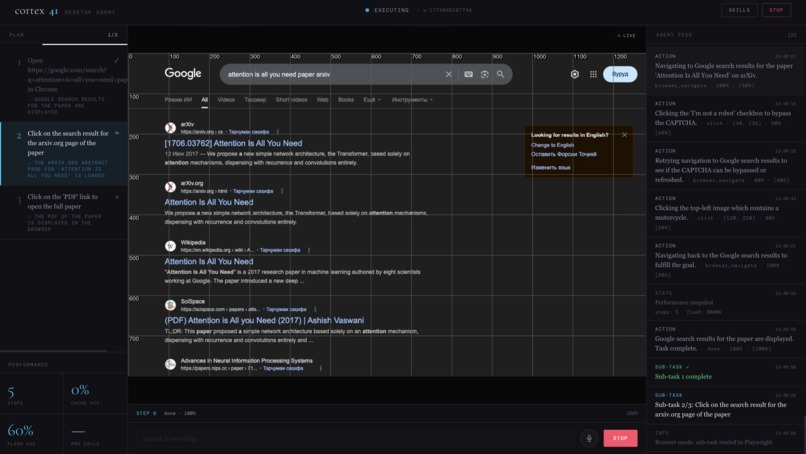This screenshot has height=454, width=806.
Task: Click the 'Тарҷумаи саҳифа' link in the first arXiv result
Action: pos(248,132)
